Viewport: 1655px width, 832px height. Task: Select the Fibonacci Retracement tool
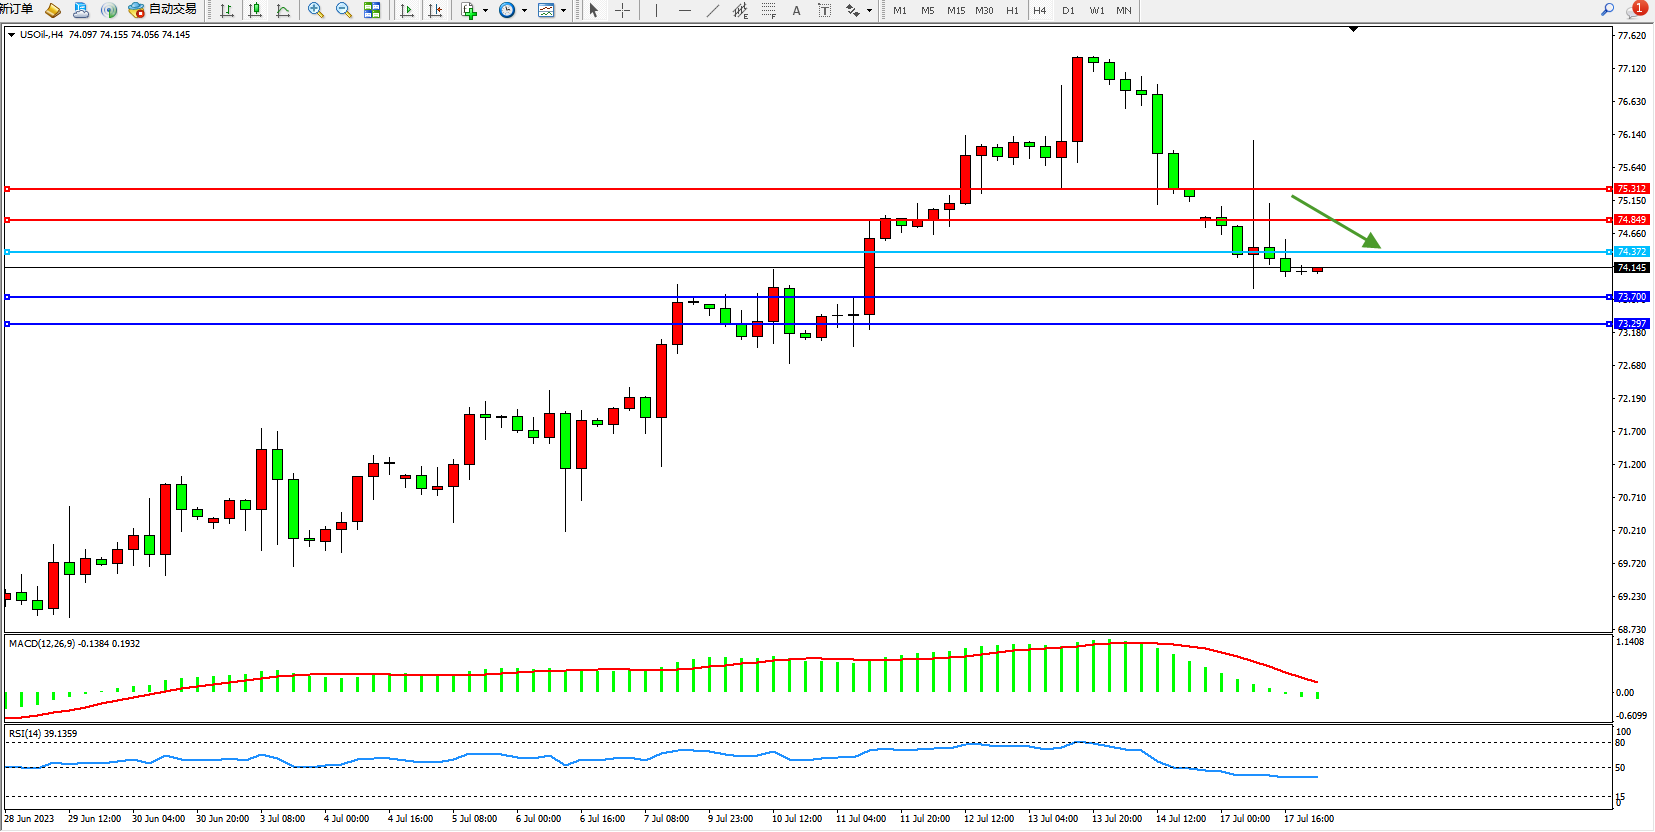[768, 10]
